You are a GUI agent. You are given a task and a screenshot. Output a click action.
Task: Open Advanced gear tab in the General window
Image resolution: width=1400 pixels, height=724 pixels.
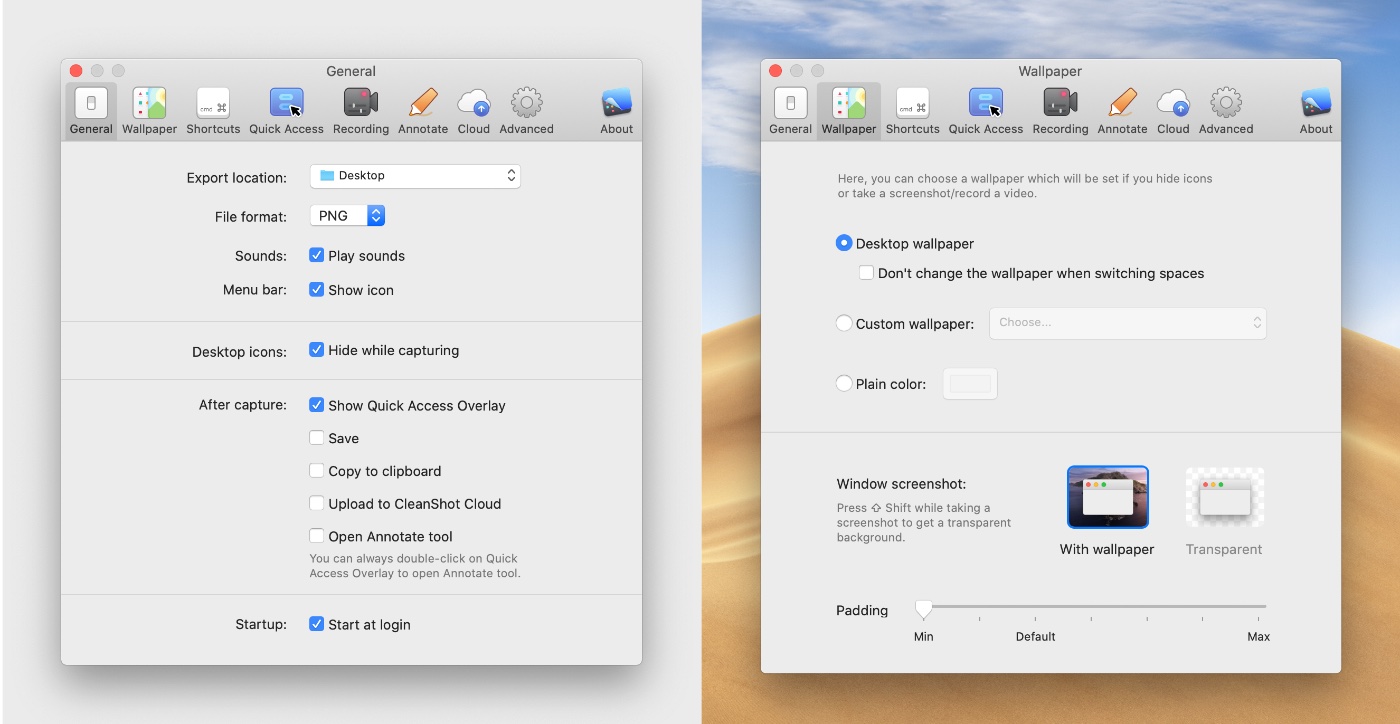[526, 111]
